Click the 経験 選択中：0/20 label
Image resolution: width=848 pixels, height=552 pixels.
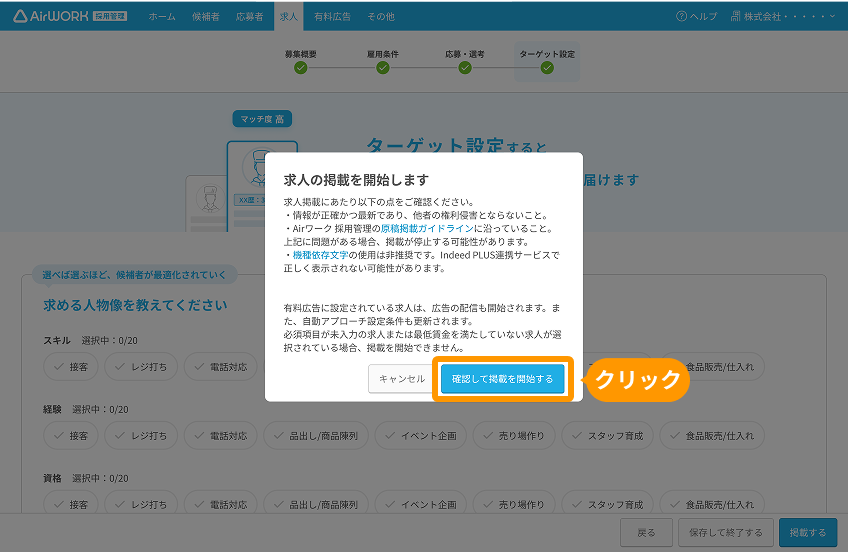coord(86,409)
